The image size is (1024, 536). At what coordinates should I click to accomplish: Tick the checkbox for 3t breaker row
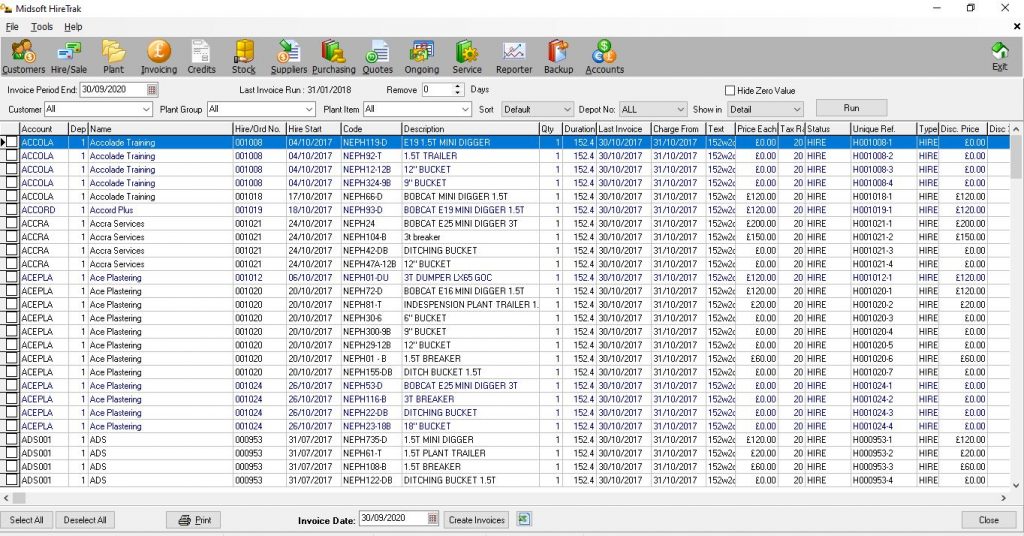point(12,237)
